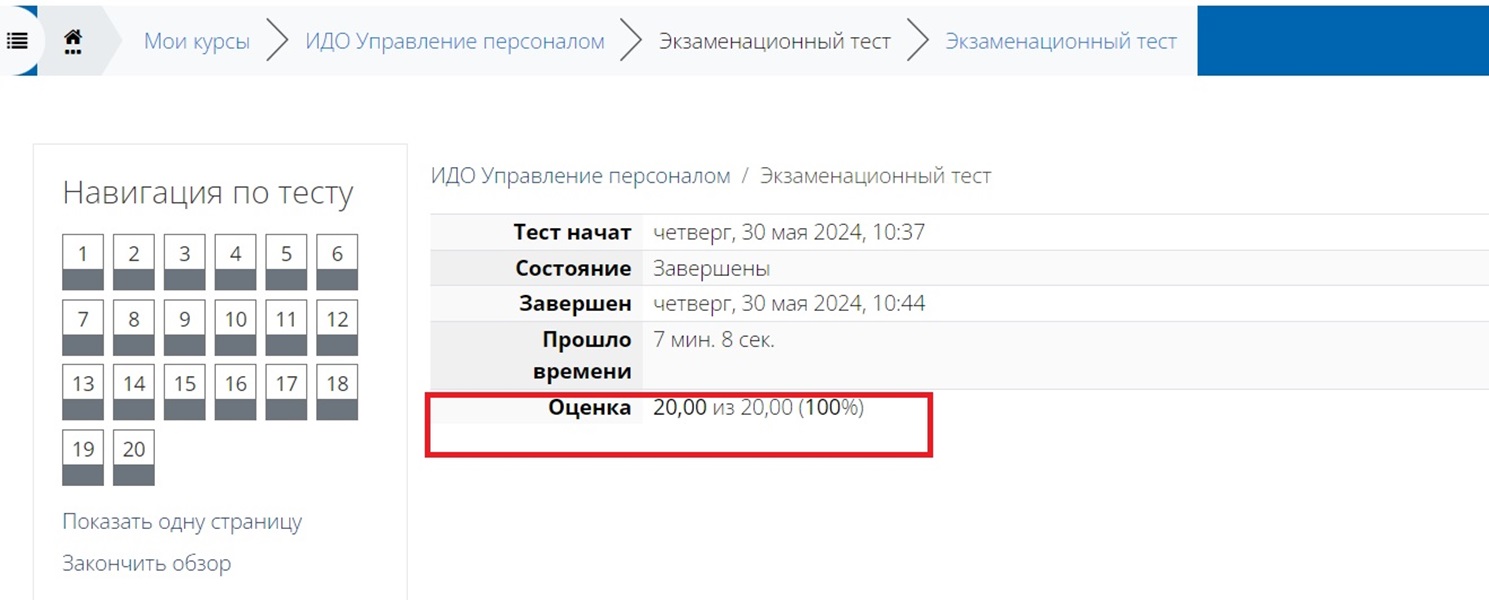Click Показать одну страницу link
This screenshot has width=1489, height=600.
[182, 521]
